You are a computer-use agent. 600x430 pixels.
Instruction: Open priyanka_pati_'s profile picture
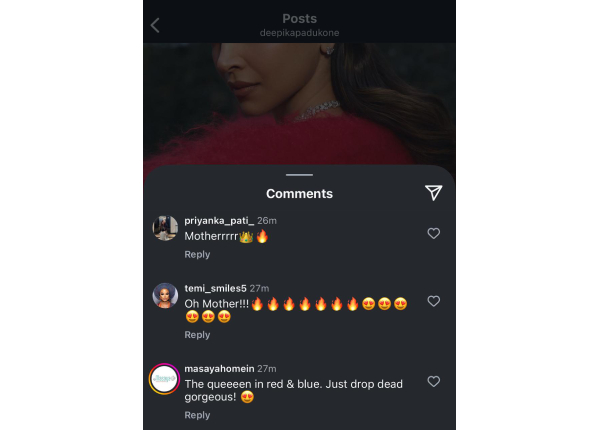pos(165,228)
